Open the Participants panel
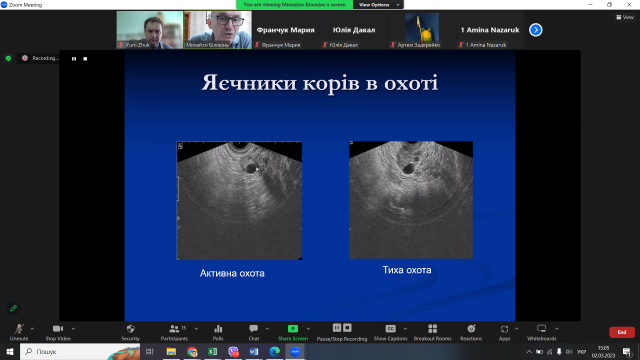Viewport: 640px width, 360px height. (x=174, y=332)
